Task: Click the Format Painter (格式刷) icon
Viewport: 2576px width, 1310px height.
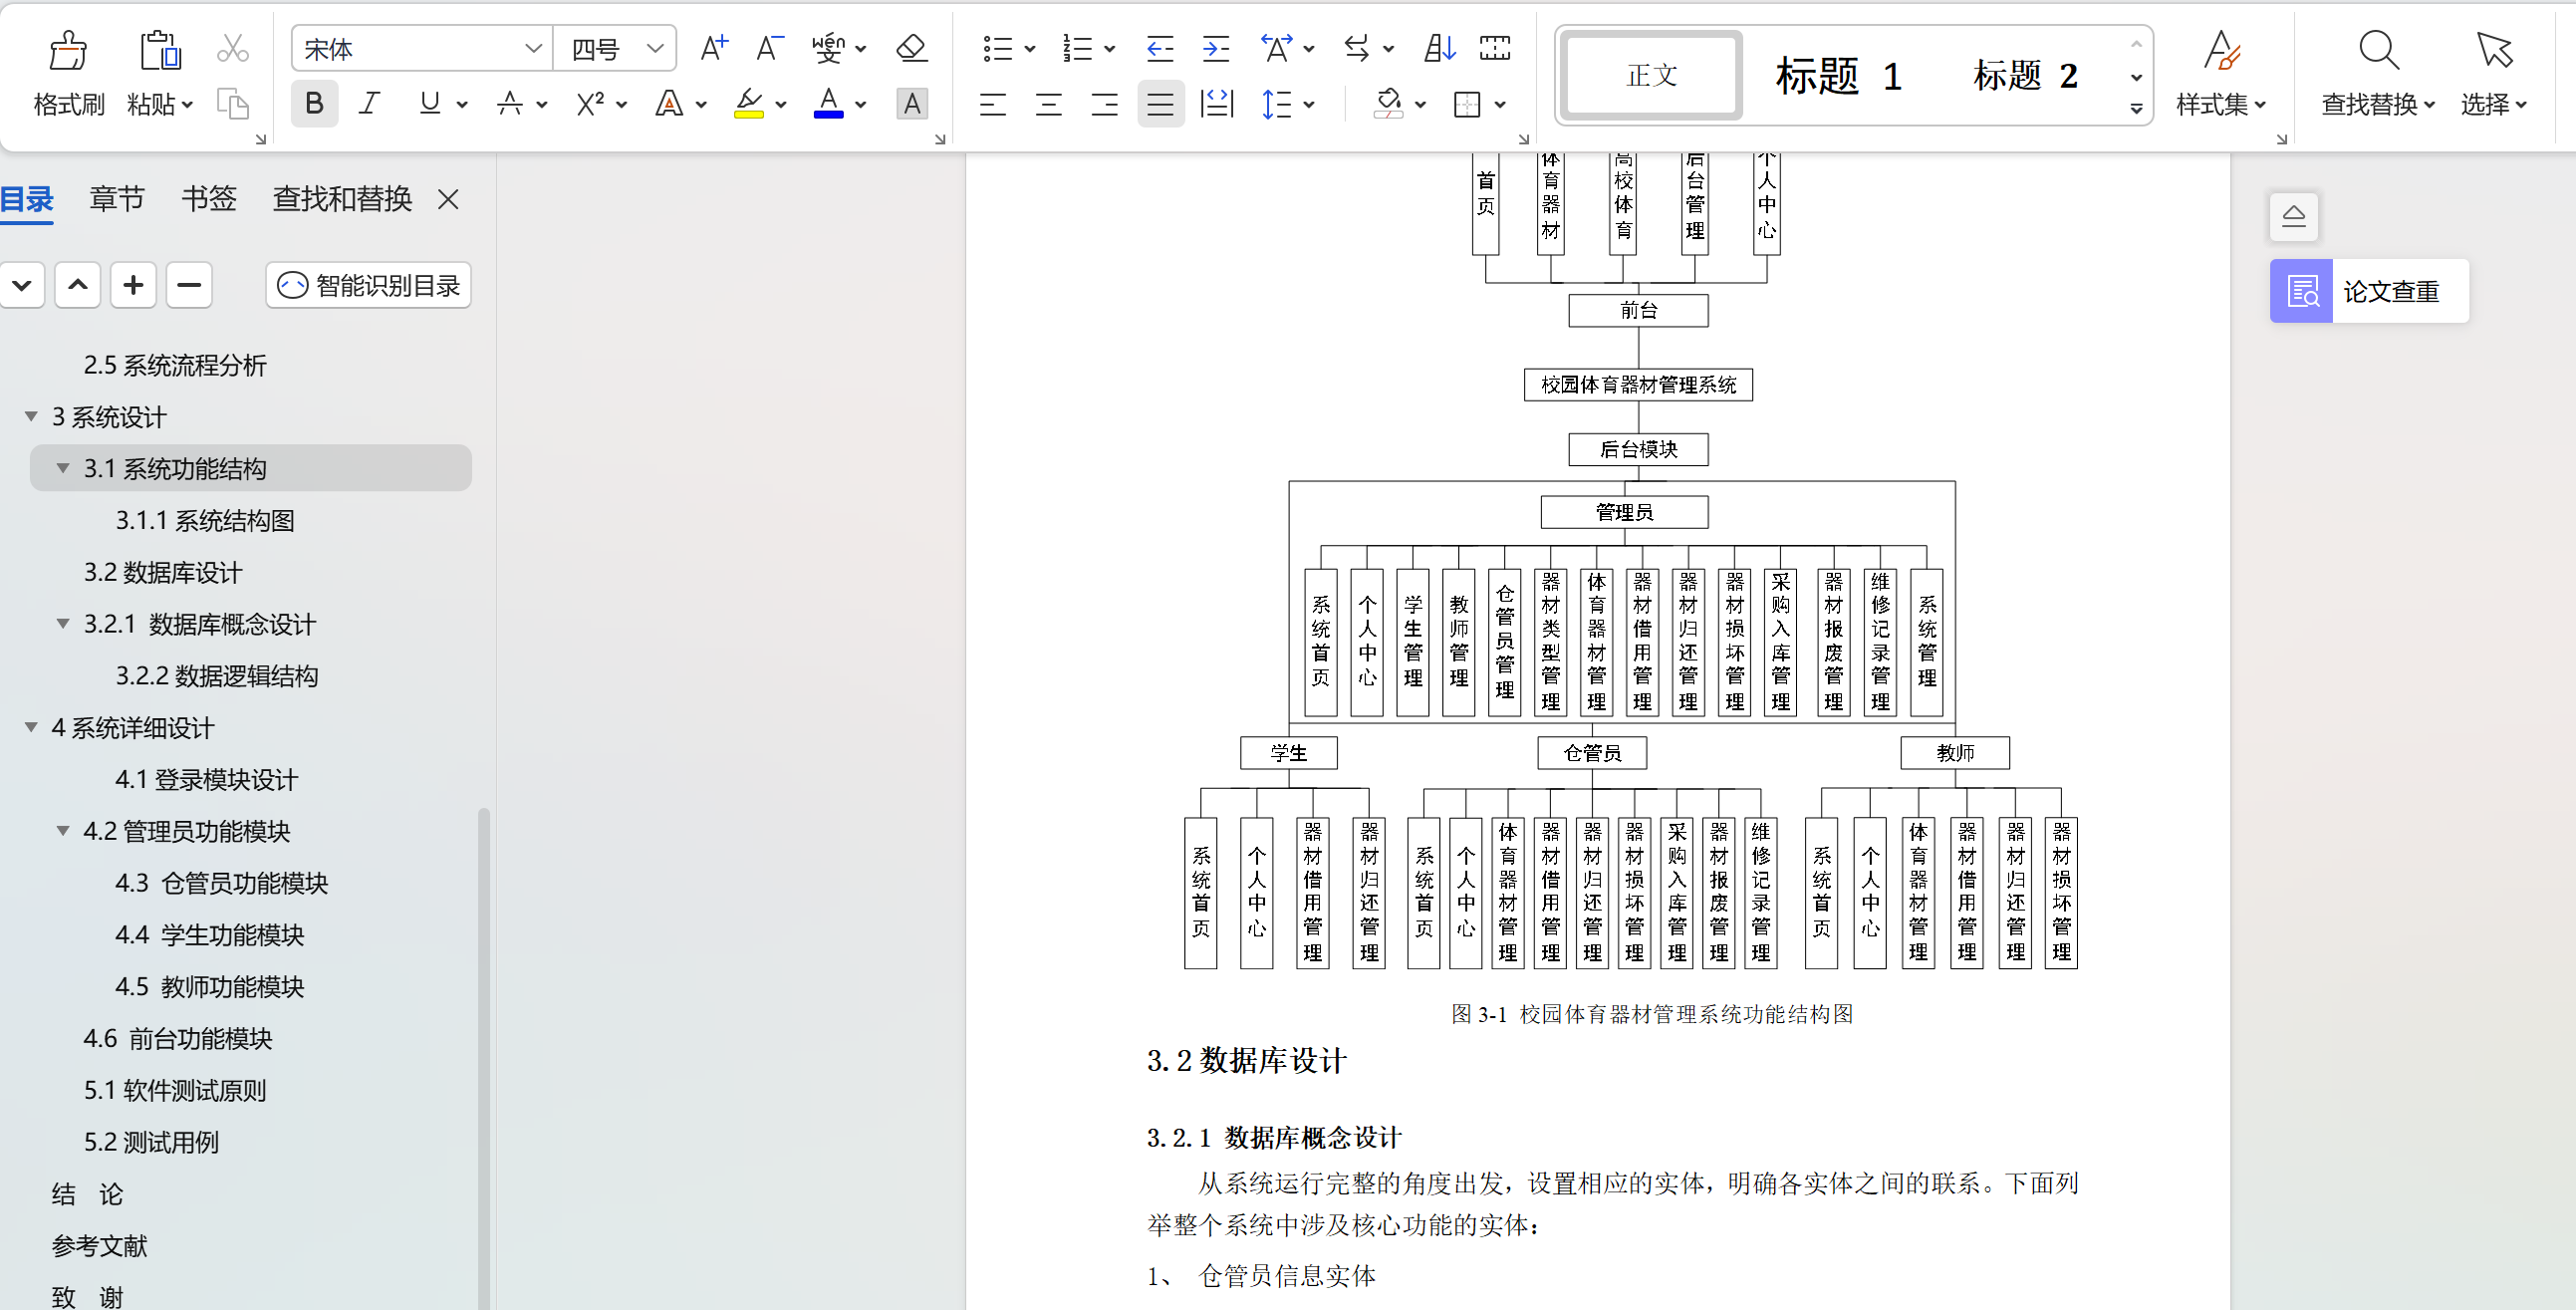Action: 68,51
